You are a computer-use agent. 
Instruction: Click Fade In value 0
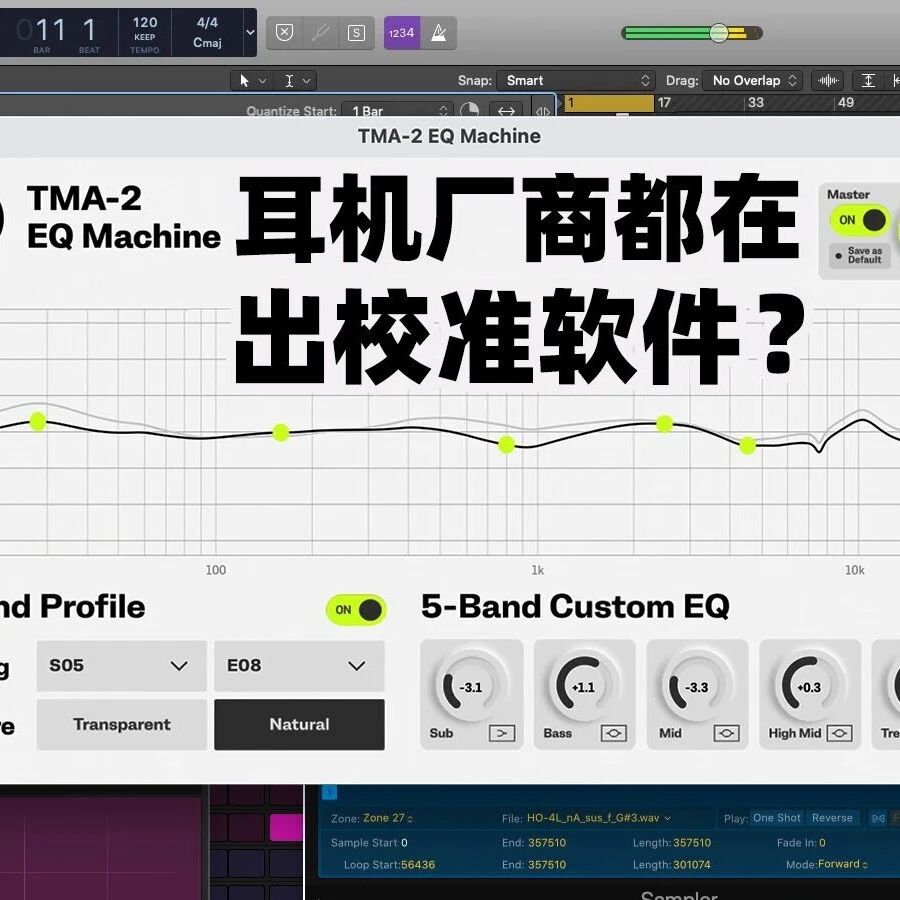[822, 843]
